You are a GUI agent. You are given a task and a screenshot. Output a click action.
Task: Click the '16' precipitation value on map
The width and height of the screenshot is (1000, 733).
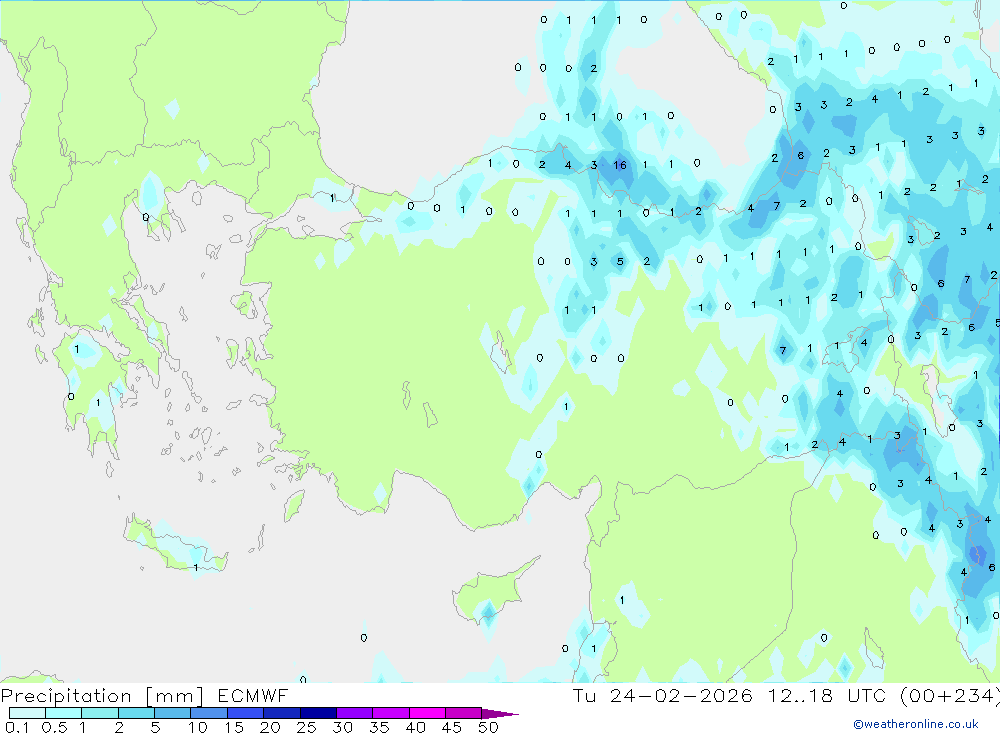pos(620,165)
